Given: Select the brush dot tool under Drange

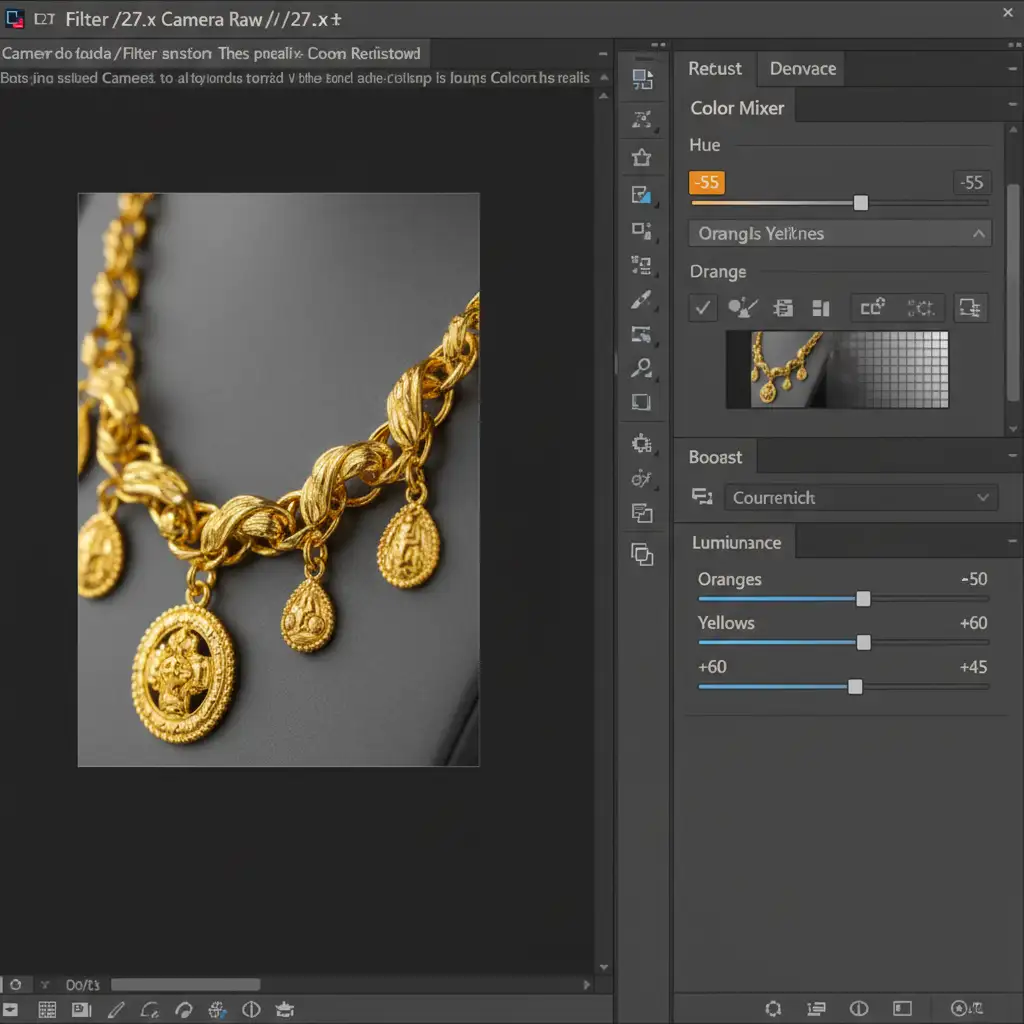Looking at the screenshot, I should pyautogui.click(x=743, y=308).
